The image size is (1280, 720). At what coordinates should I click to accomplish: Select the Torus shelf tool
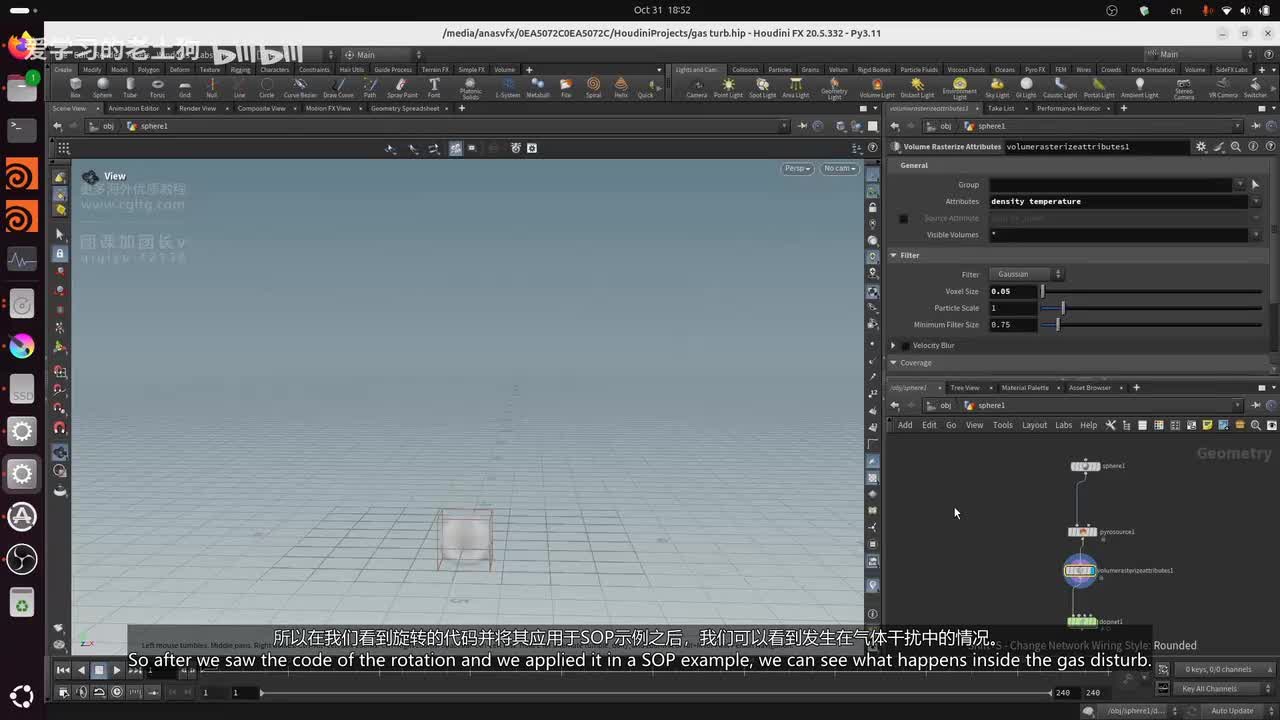(x=157, y=88)
